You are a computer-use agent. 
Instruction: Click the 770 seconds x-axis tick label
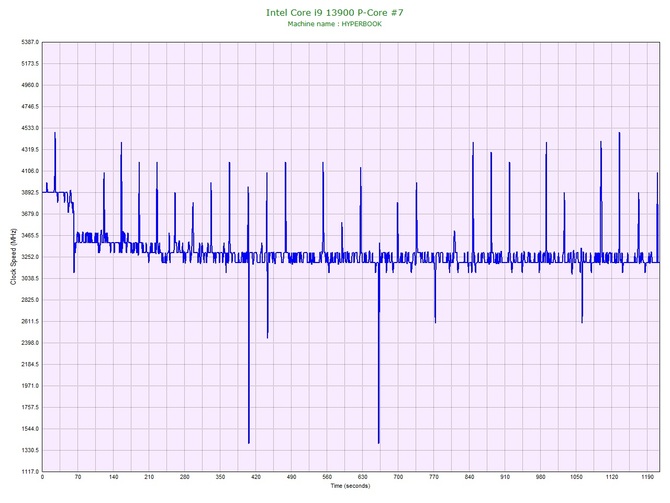434,477
